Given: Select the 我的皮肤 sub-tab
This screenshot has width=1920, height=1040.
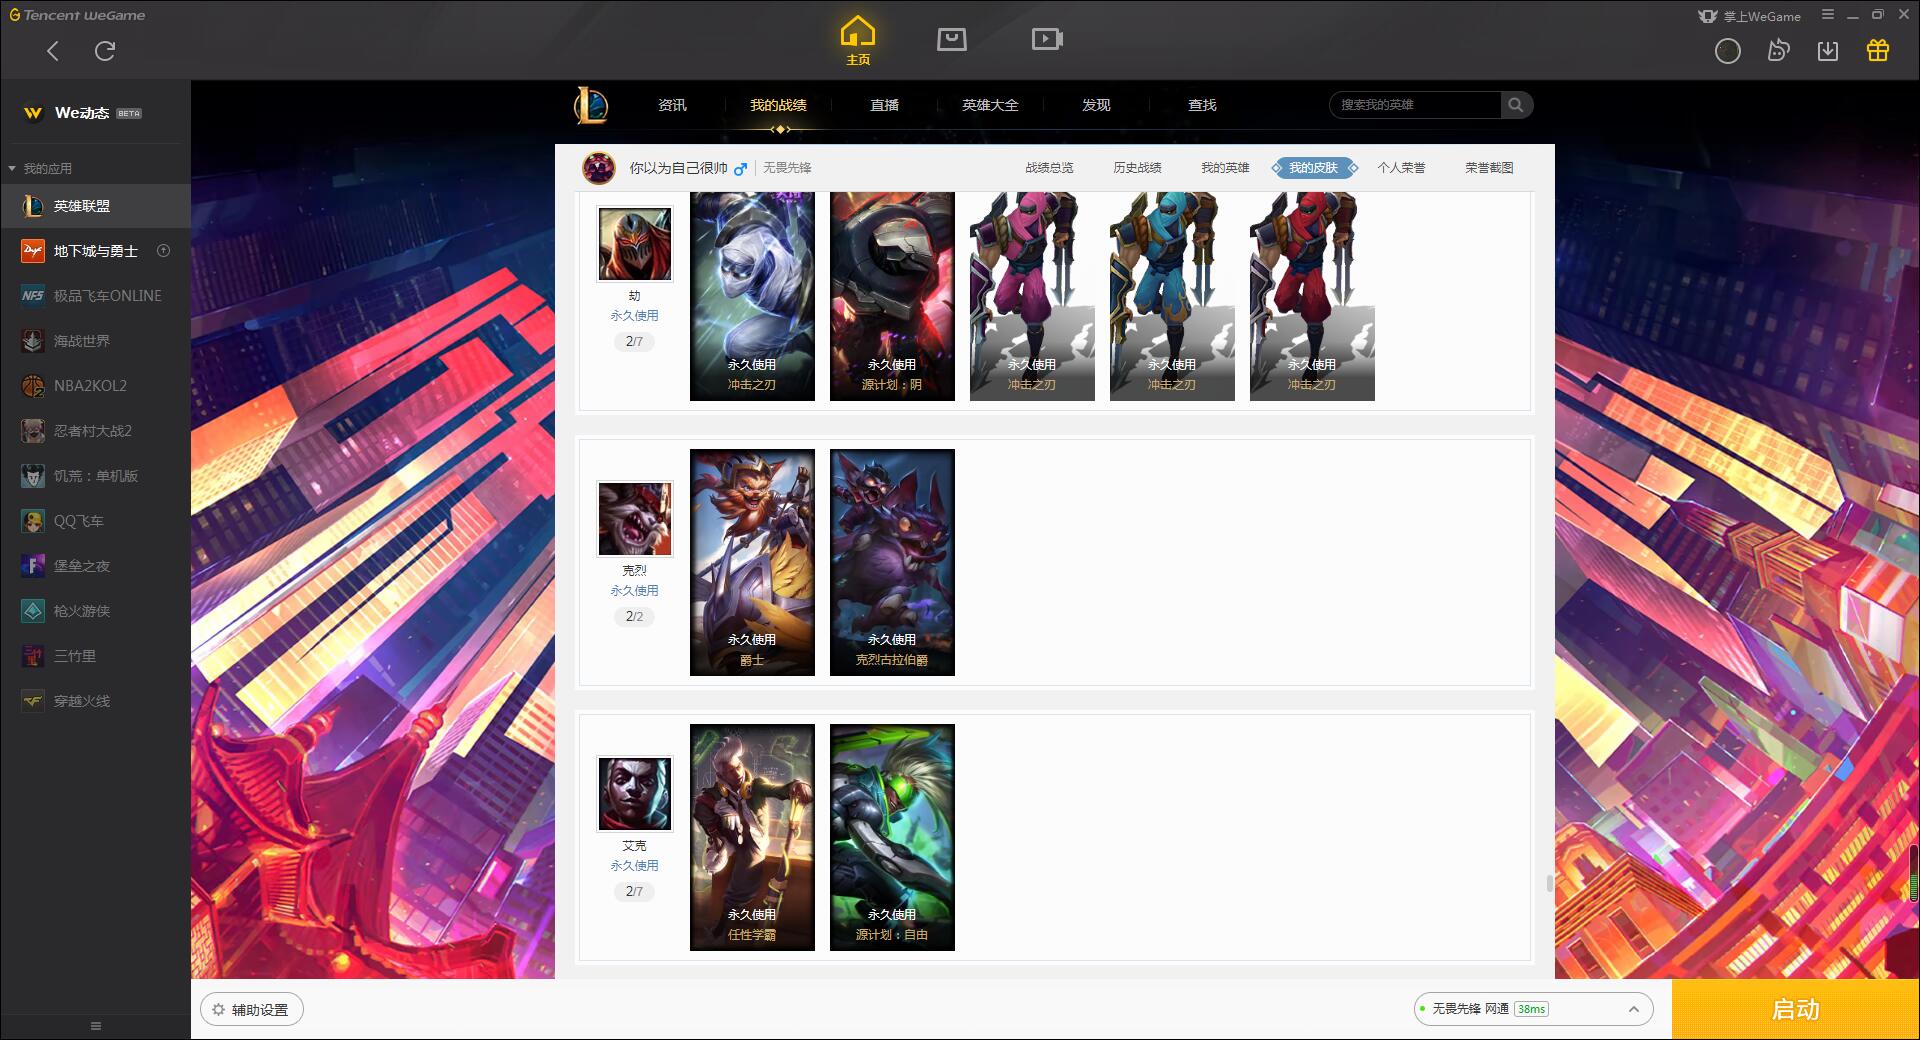Looking at the screenshot, I should pos(1313,168).
